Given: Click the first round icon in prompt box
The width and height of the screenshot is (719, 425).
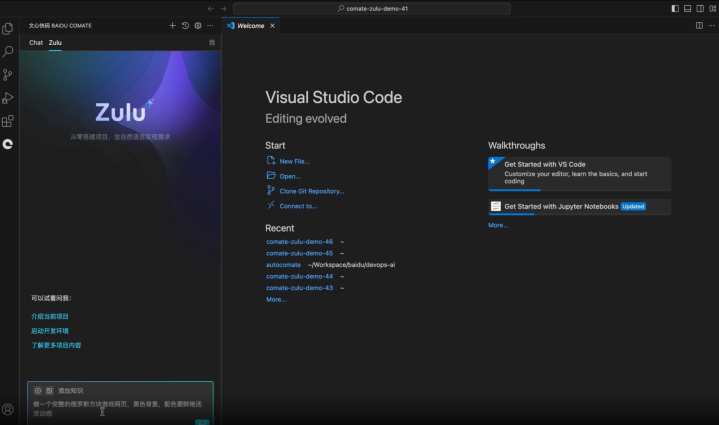Looking at the screenshot, I should click(x=38, y=391).
